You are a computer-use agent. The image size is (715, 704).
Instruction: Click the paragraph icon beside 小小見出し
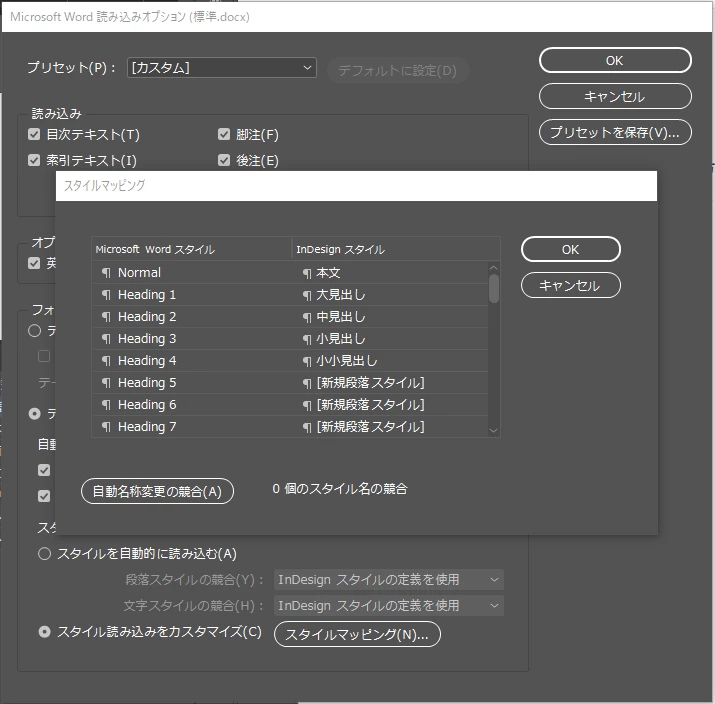coord(307,361)
